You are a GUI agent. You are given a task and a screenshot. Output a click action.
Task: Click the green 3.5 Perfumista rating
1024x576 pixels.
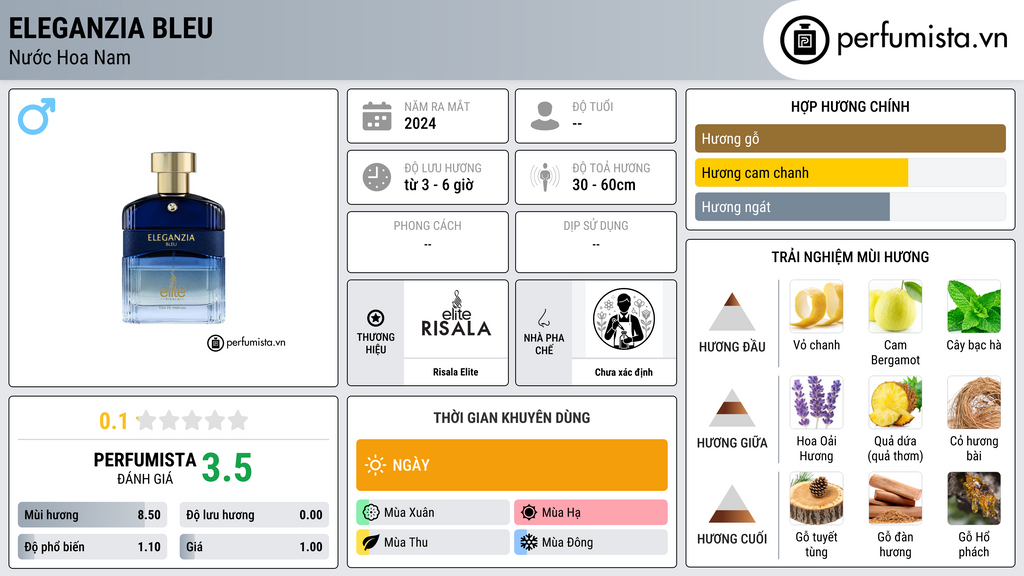point(227,468)
